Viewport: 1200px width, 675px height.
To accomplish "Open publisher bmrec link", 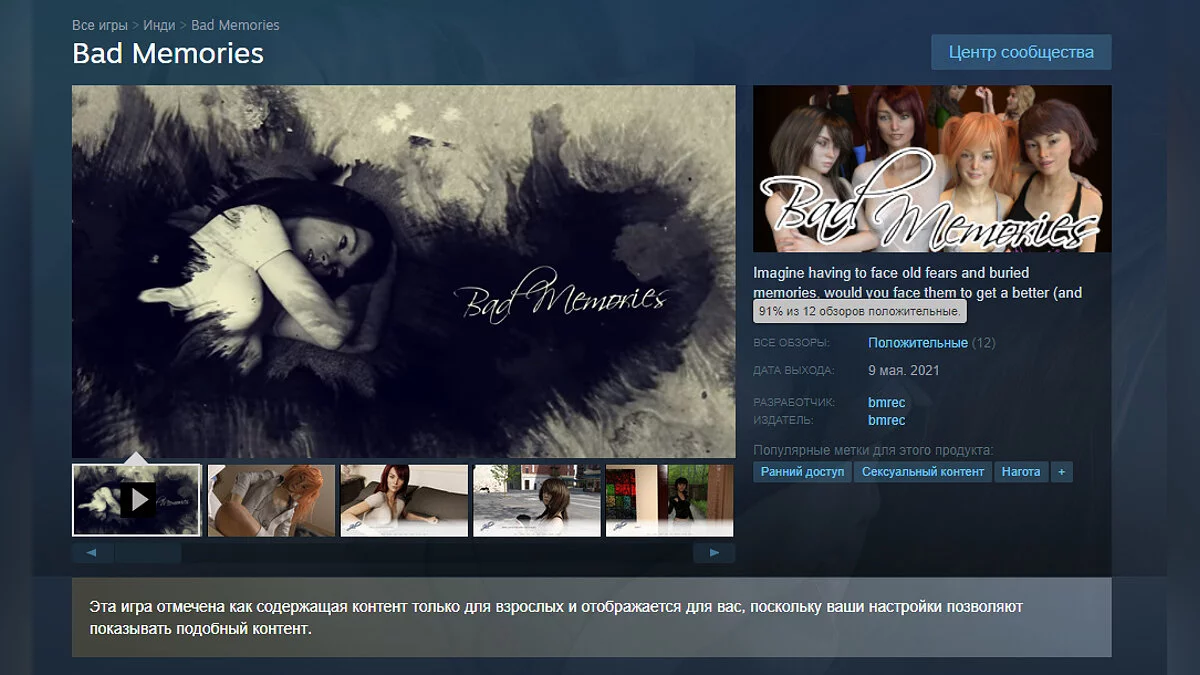I will pos(886,421).
